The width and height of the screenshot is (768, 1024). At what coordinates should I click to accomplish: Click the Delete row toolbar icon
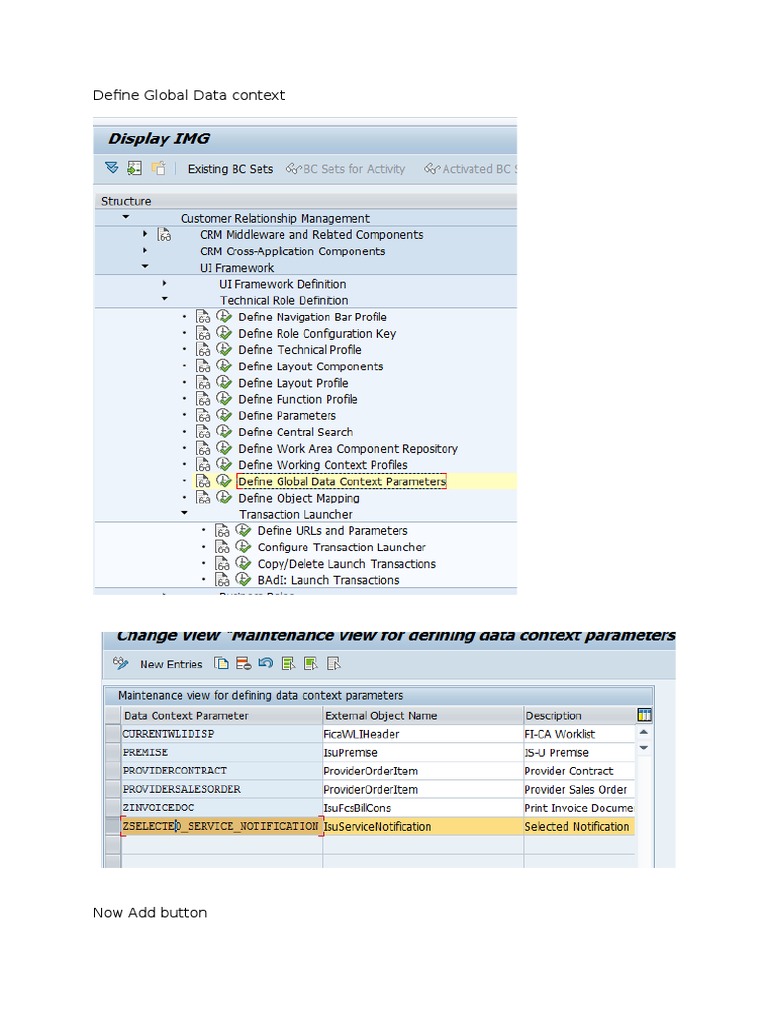244,664
